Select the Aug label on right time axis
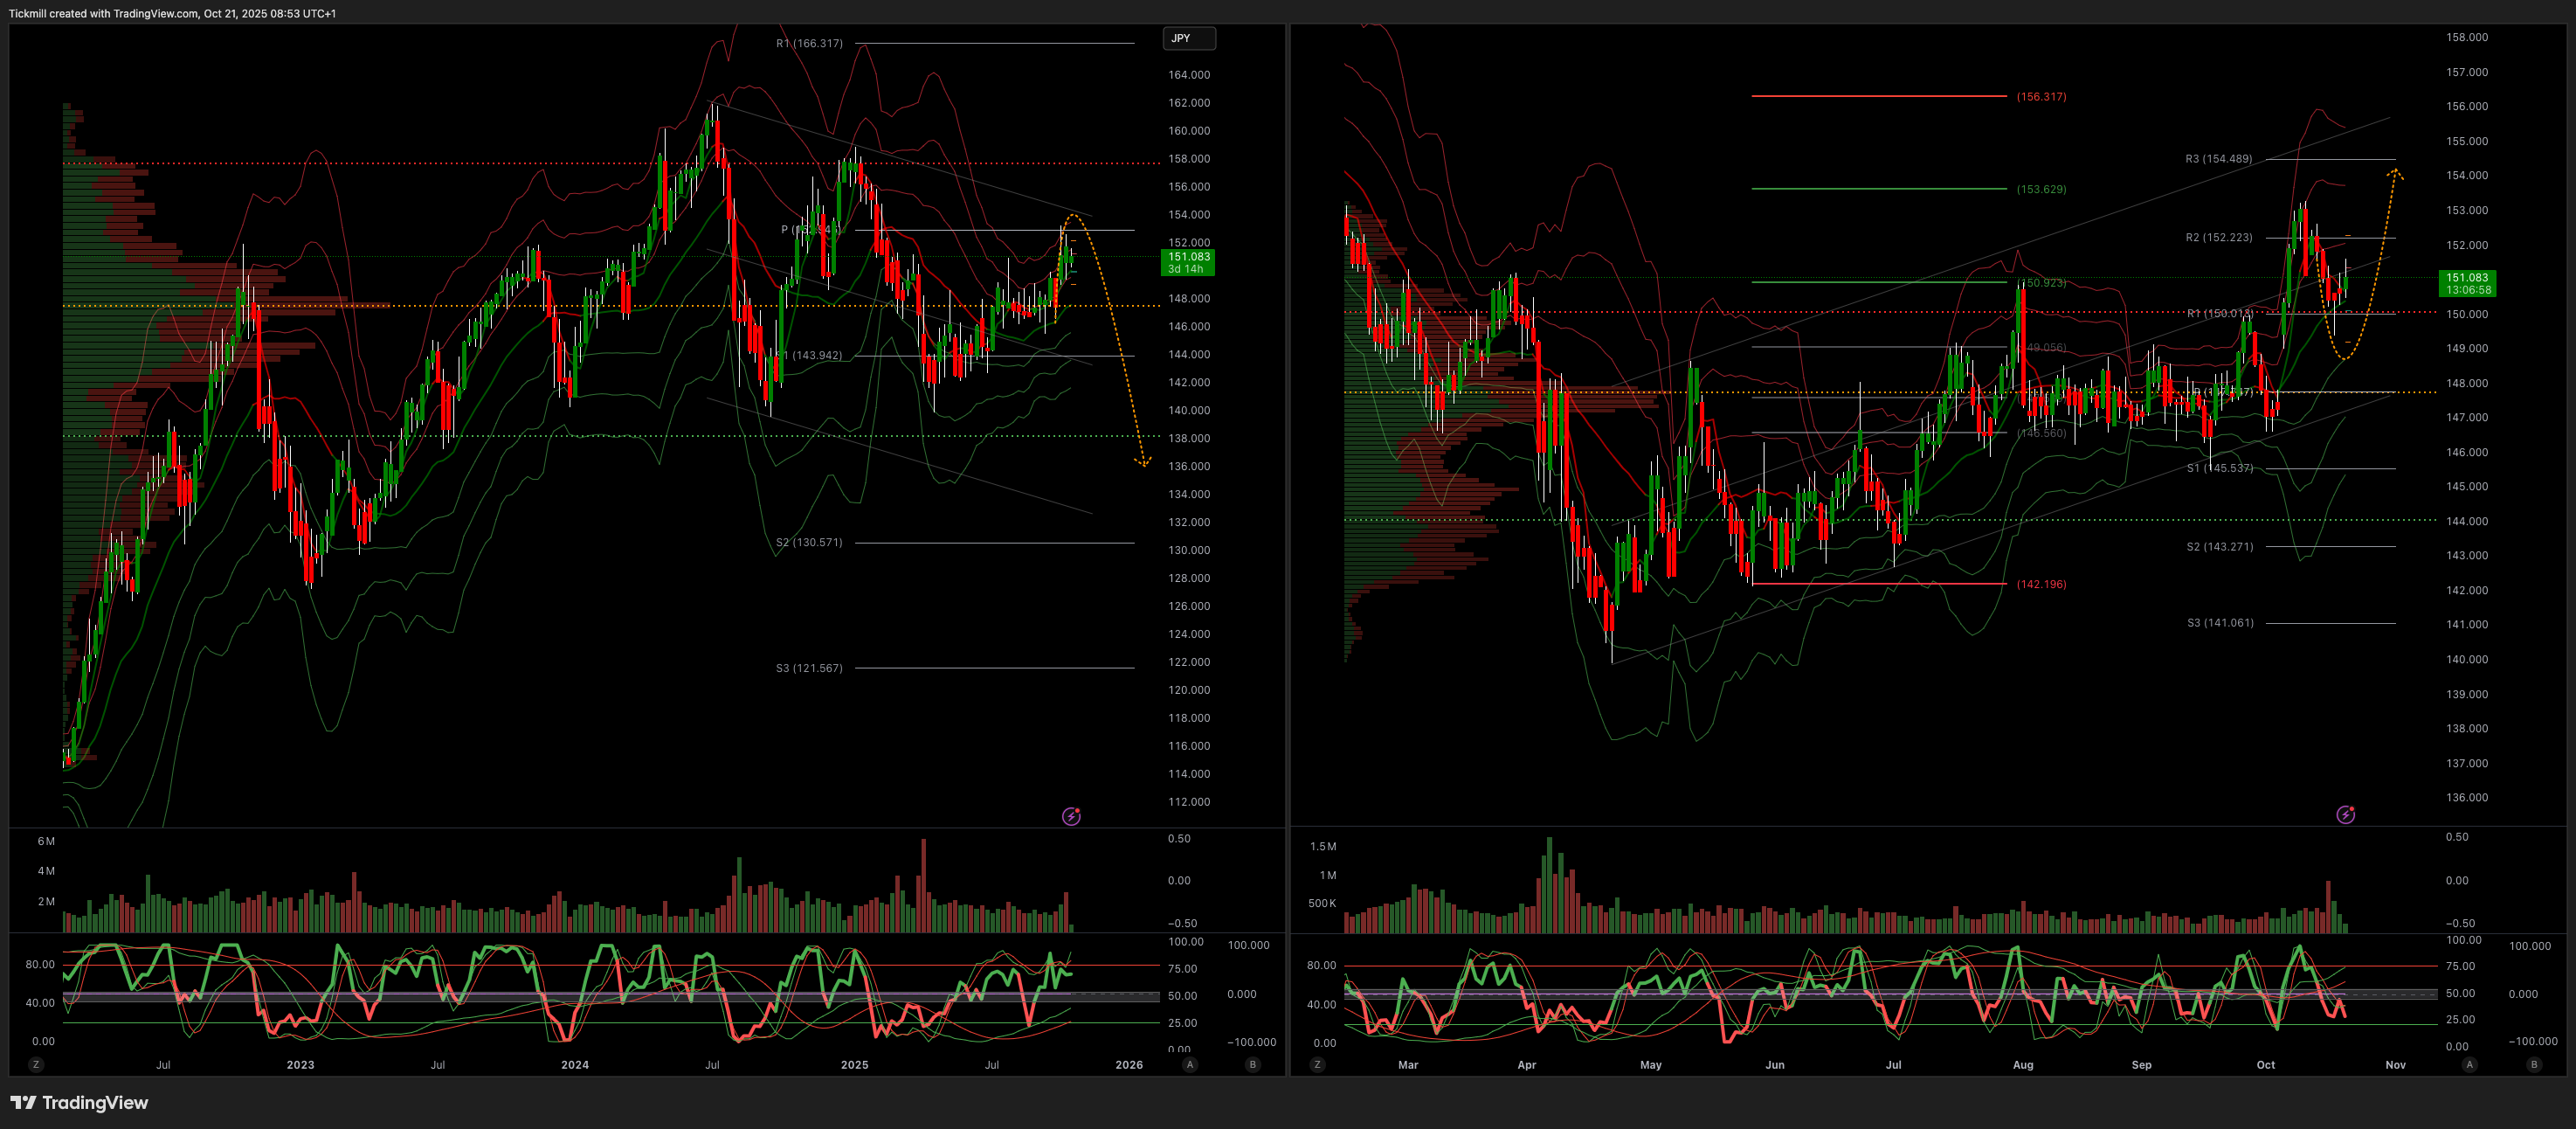 tap(2023, 1065)
